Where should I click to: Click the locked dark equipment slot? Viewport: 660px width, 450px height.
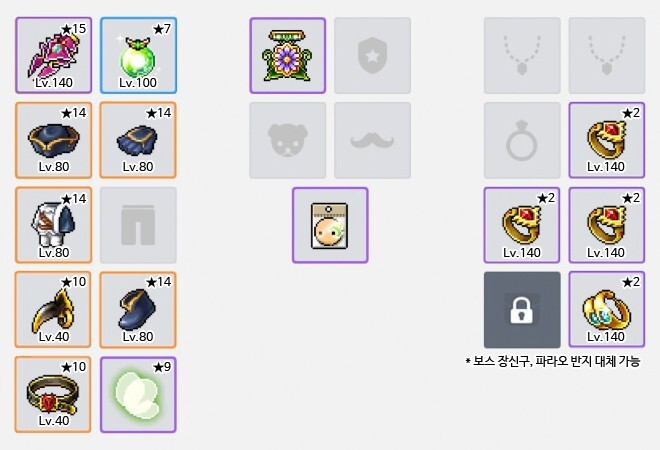522,309
